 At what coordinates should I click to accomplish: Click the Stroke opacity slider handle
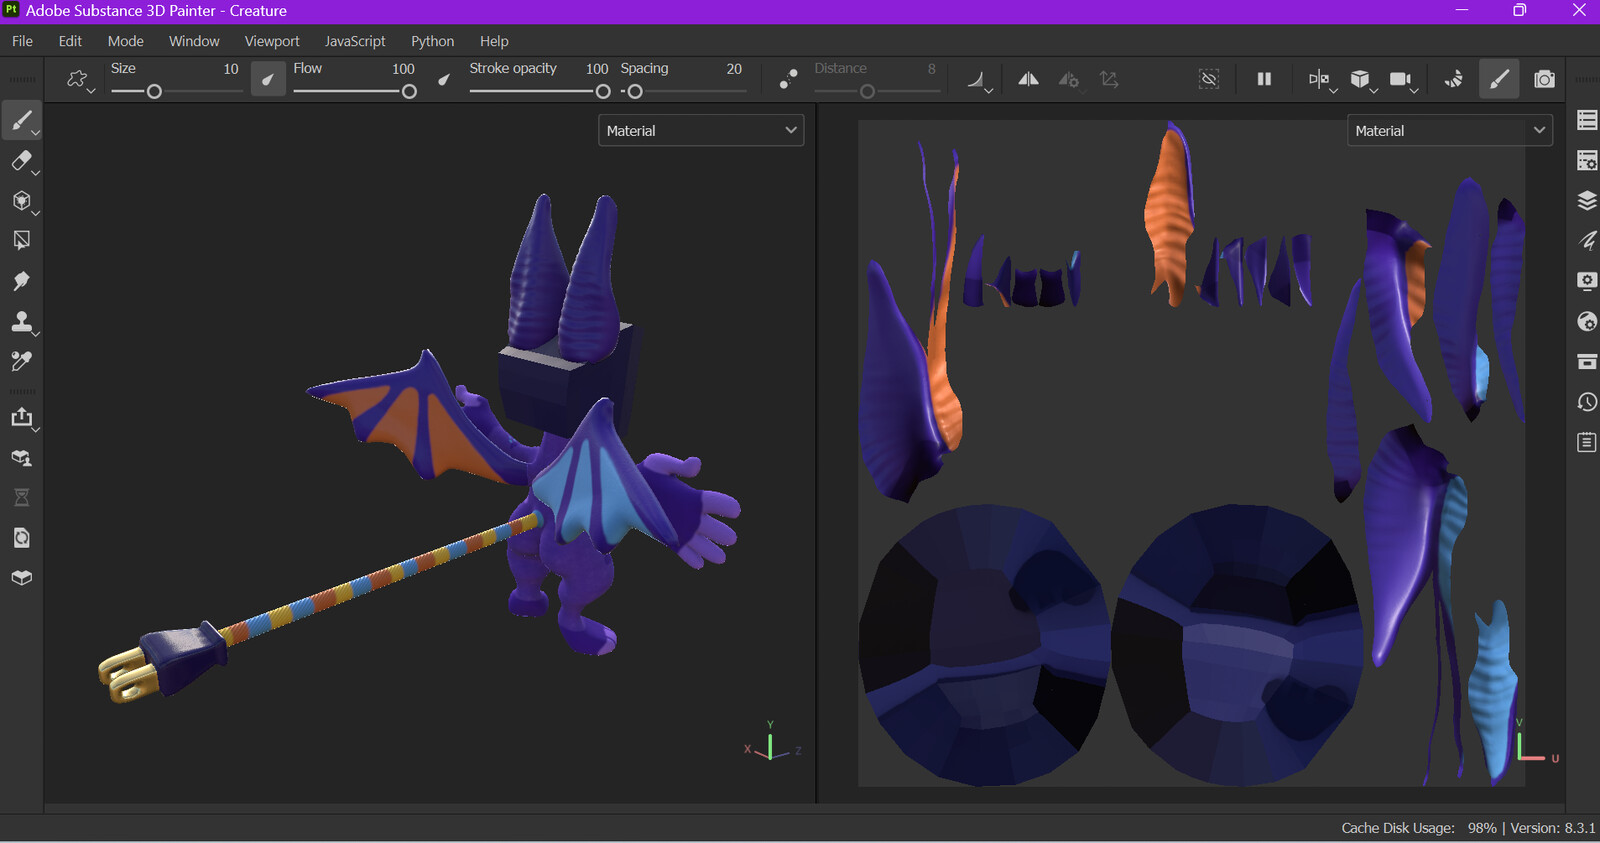coord(603,91)
